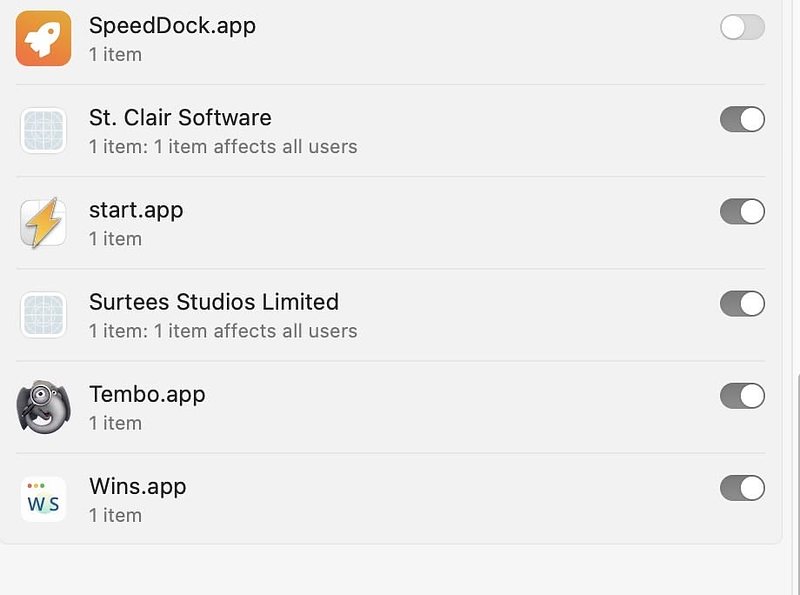This screenshot has width=800, height=595.
Task: Select the start.app entry name
Action: [x=136, y=211]
